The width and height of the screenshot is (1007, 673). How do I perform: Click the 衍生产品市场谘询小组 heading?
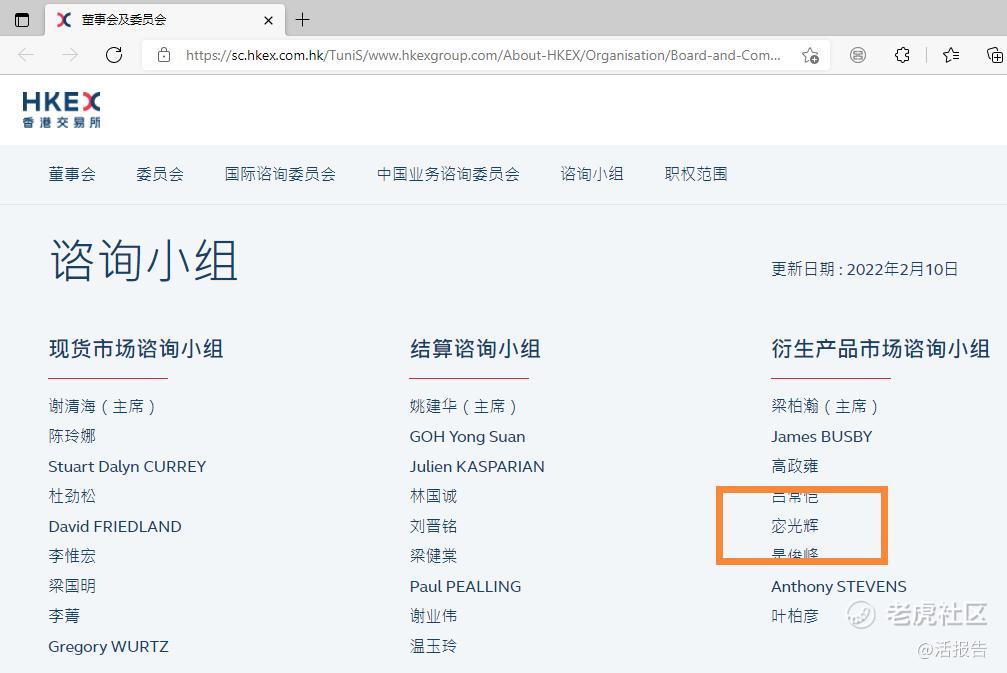click(880, 349)
